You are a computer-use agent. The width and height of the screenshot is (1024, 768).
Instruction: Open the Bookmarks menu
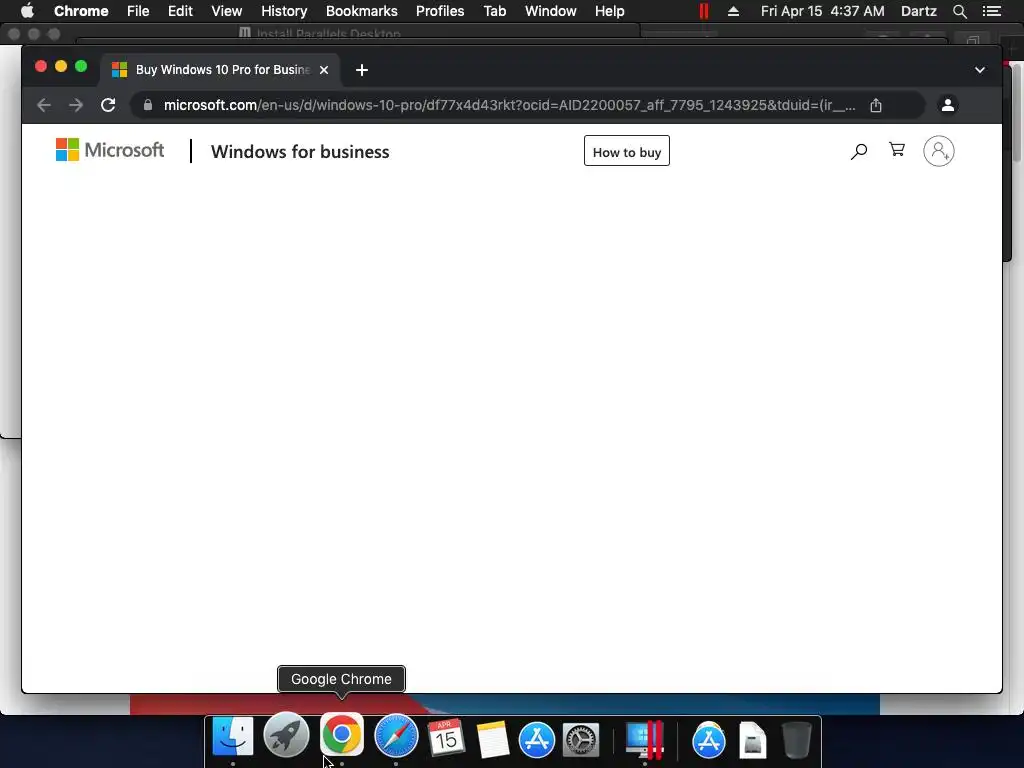361,11
